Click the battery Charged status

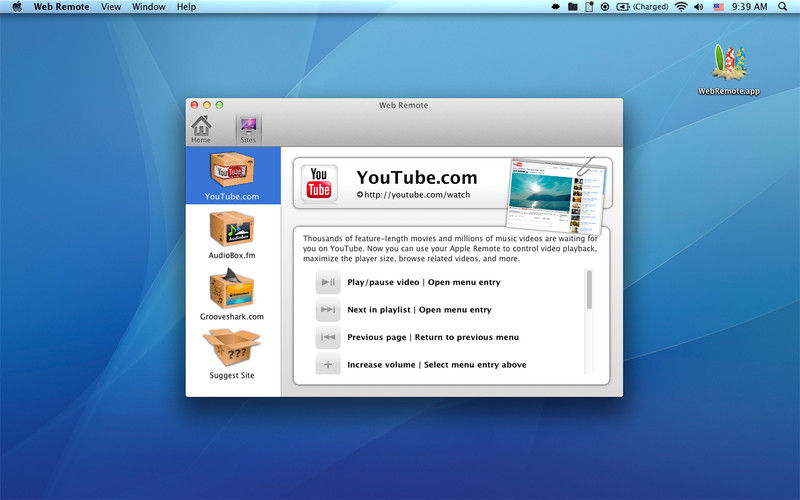coord(642,7)
